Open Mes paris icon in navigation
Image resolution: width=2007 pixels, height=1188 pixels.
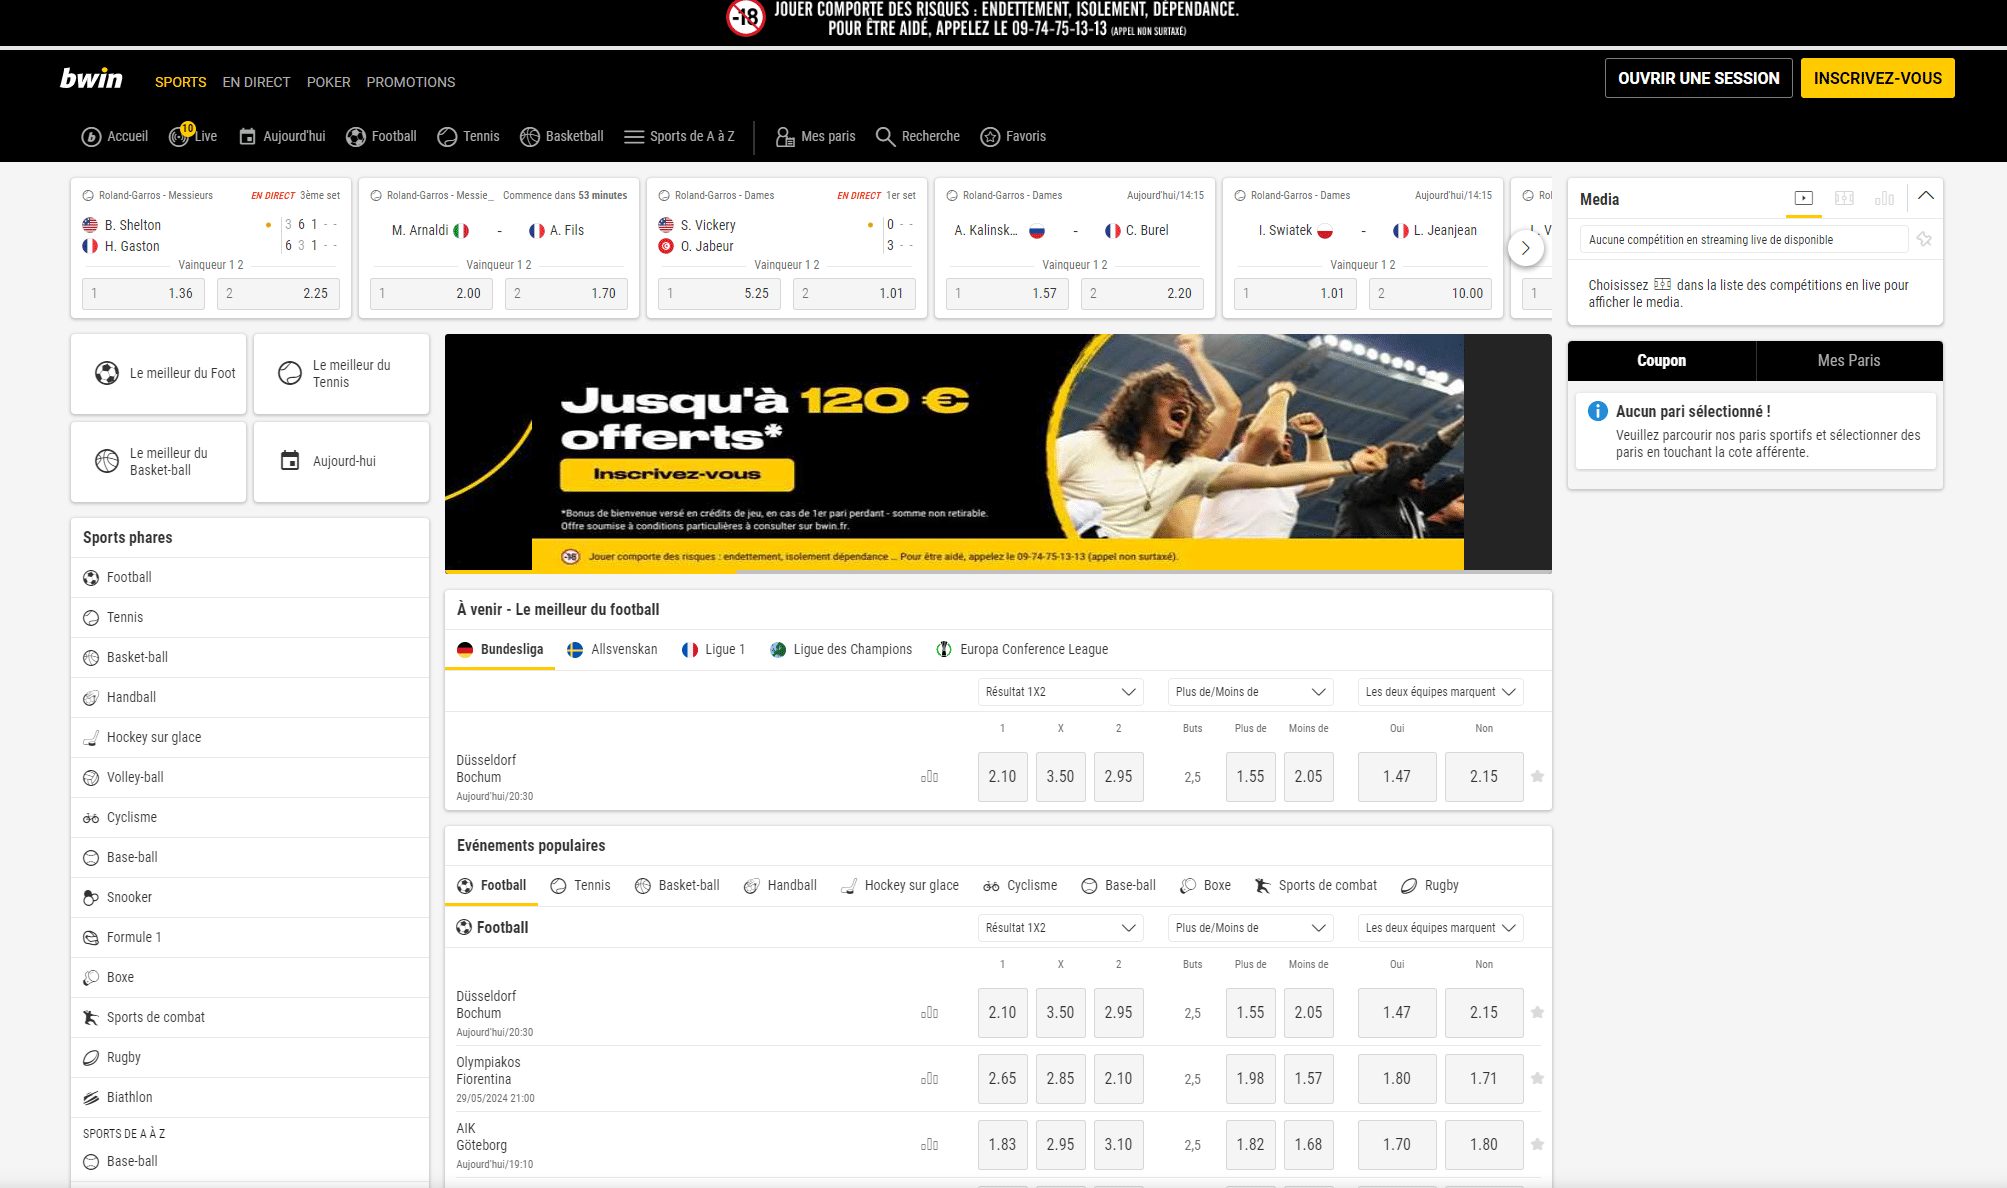(x=785, y=137)
